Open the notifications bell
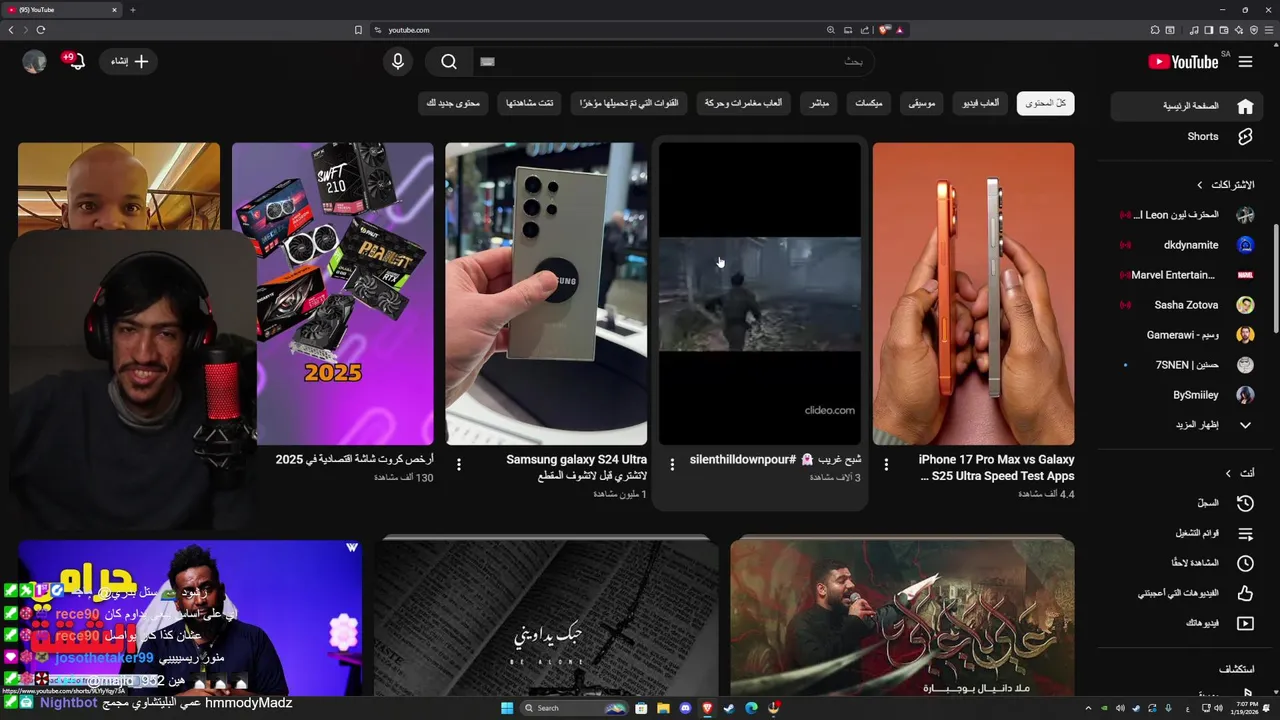Viewport: 1280px width, 720px height. point(77,62)
